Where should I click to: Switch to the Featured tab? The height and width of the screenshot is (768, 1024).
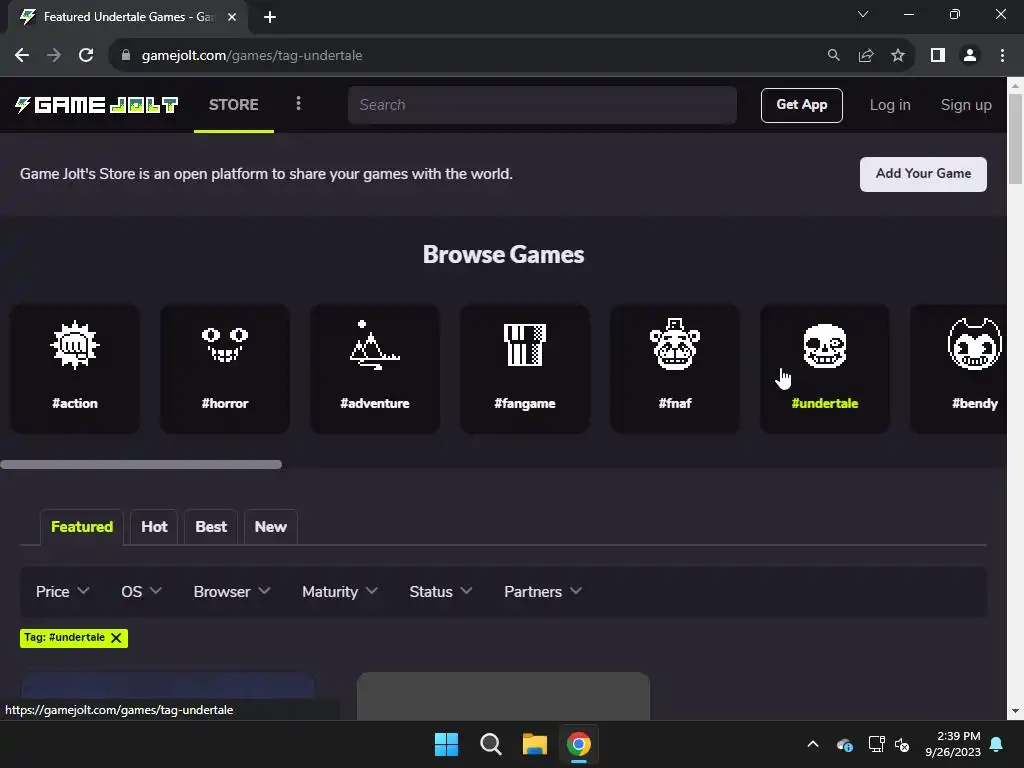click(x=82, y=527)
